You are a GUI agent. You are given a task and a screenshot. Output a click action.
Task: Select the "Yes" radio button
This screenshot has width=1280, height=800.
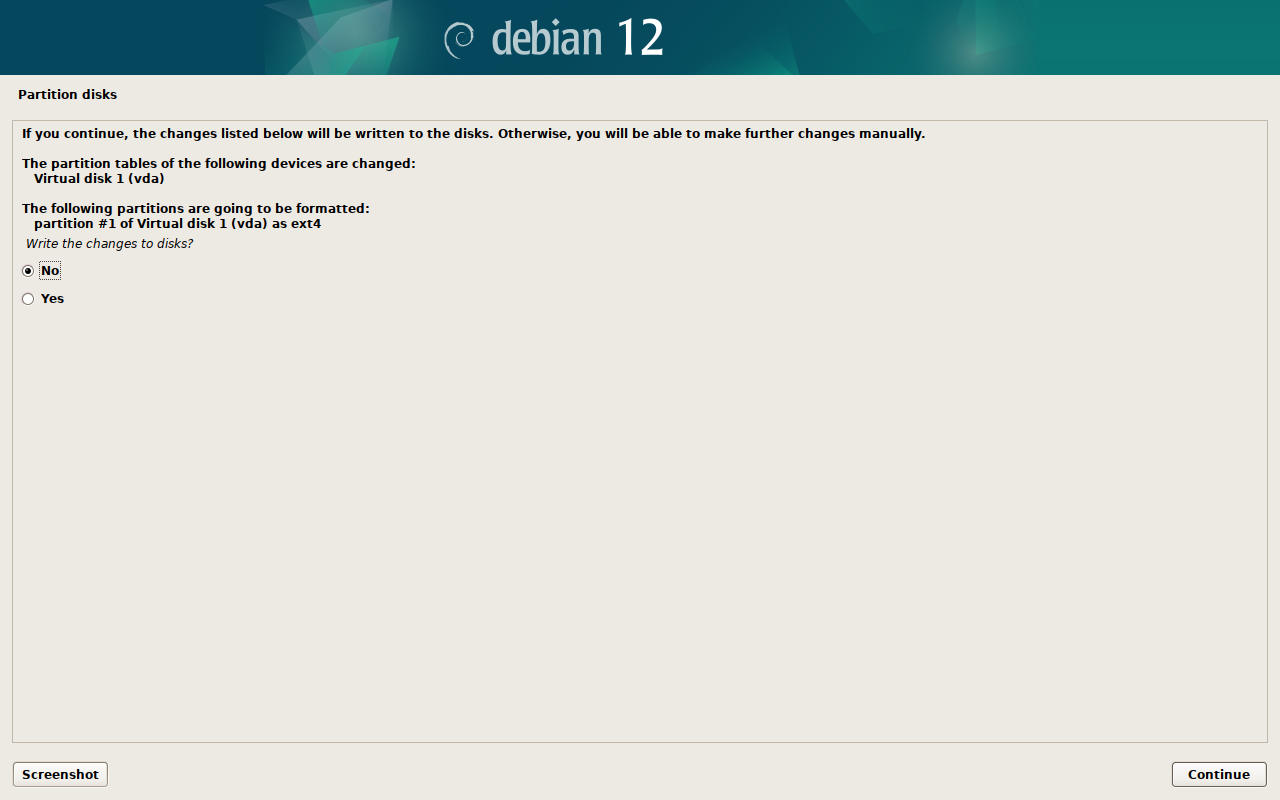28,299
